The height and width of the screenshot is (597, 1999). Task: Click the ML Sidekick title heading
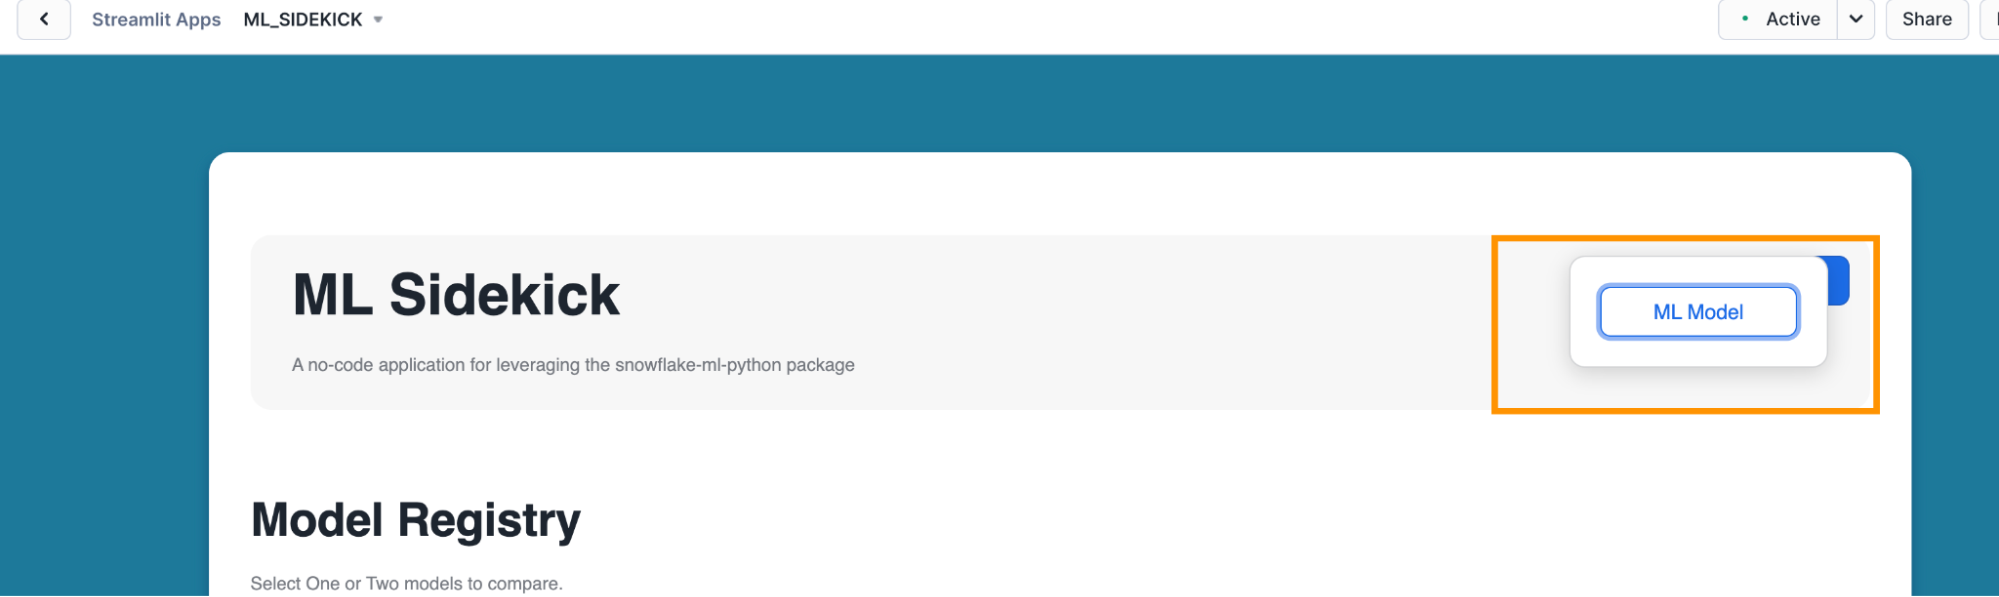456,295
